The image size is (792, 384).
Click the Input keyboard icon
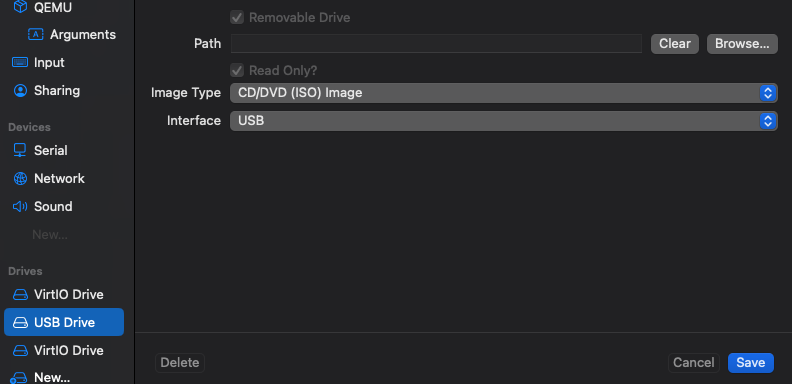[x=20, y=62]
